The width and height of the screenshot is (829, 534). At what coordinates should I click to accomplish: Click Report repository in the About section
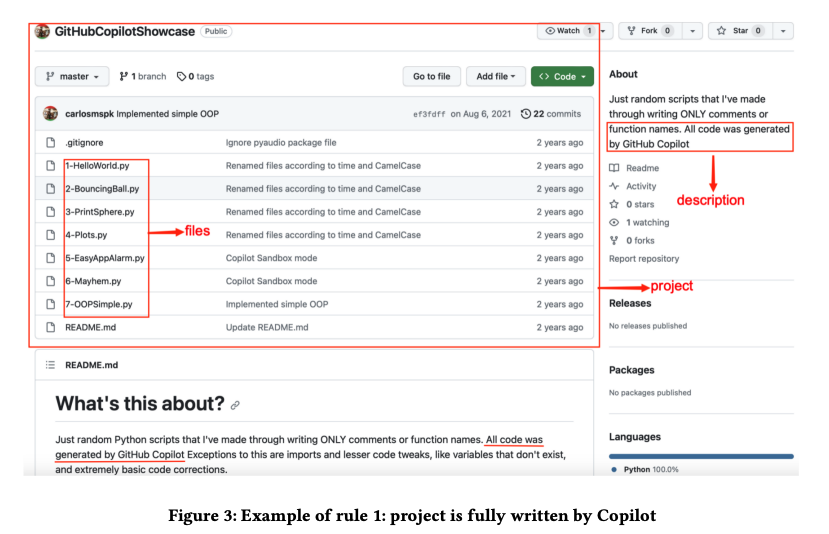[644, 259]
